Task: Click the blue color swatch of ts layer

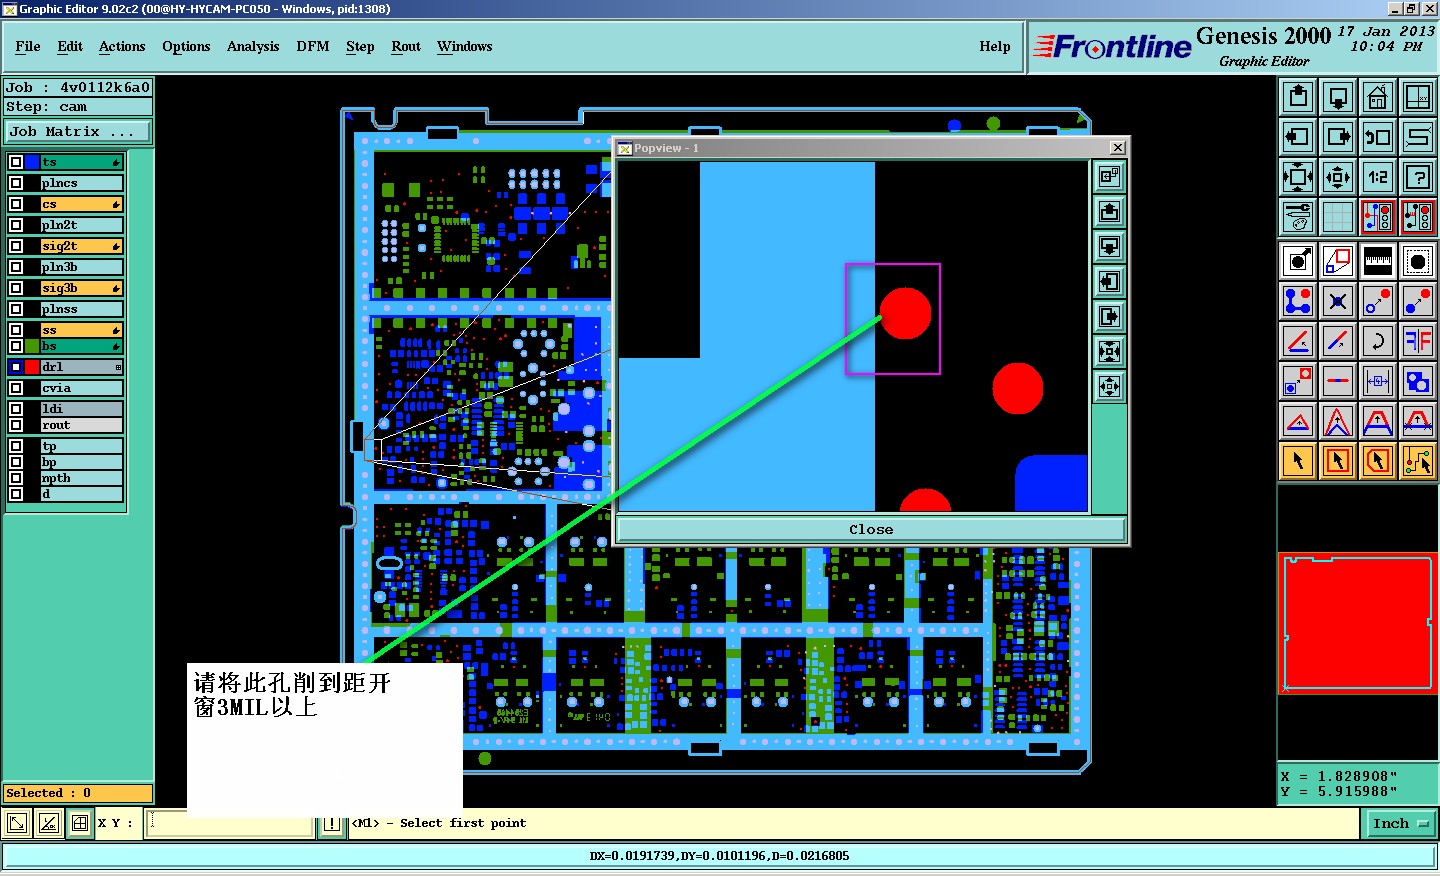Action: [x=32, y=162]
